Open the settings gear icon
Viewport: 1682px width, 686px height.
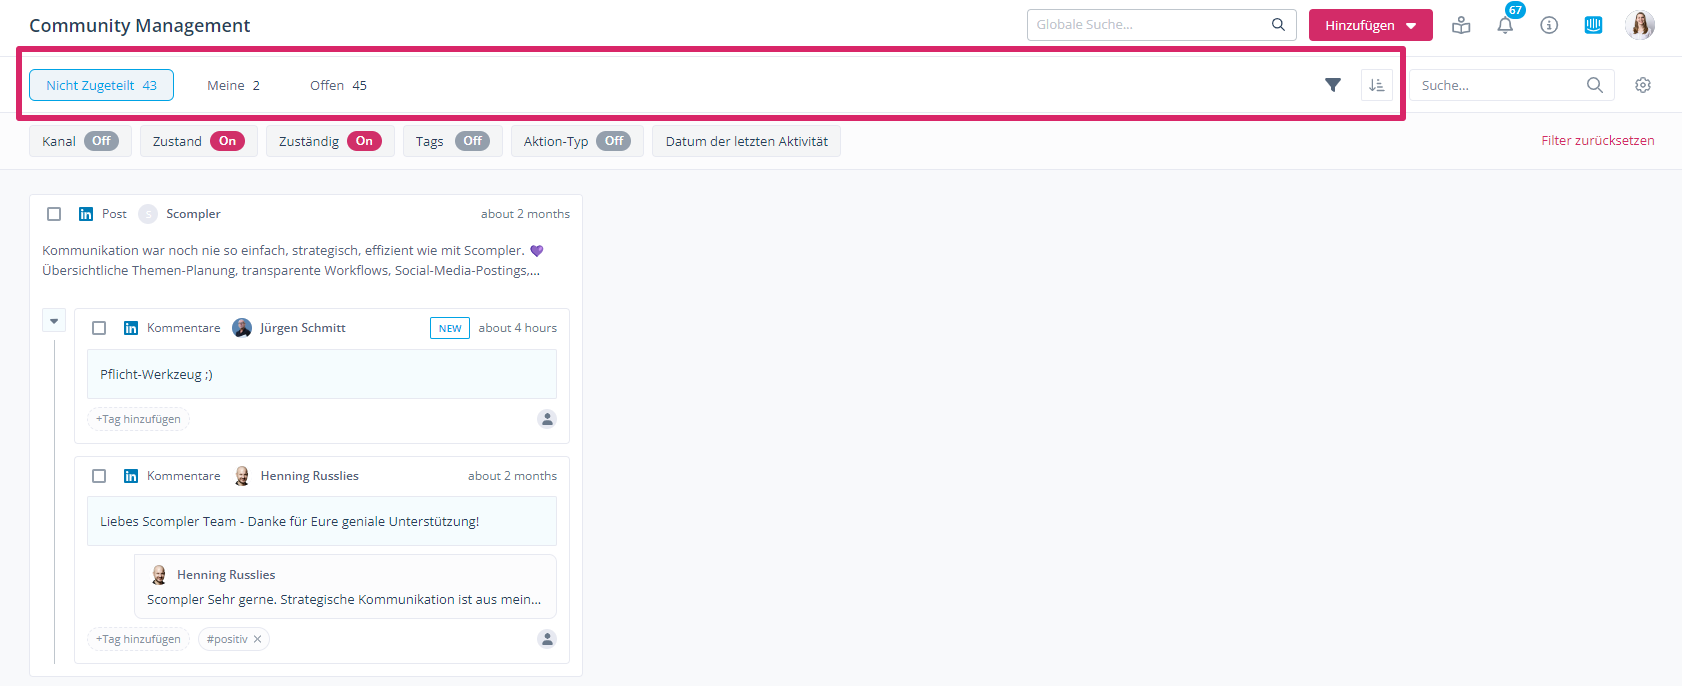coord(1643,85)
